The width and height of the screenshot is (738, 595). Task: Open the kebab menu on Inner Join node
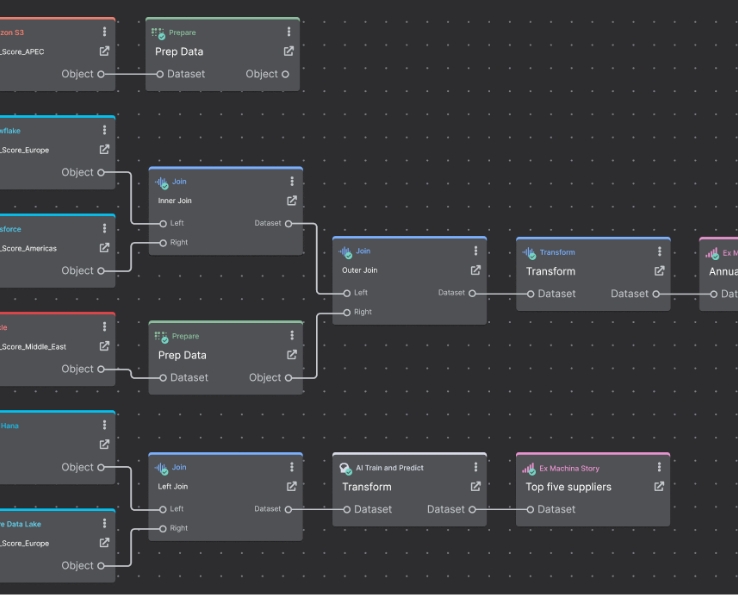(292, 182)
